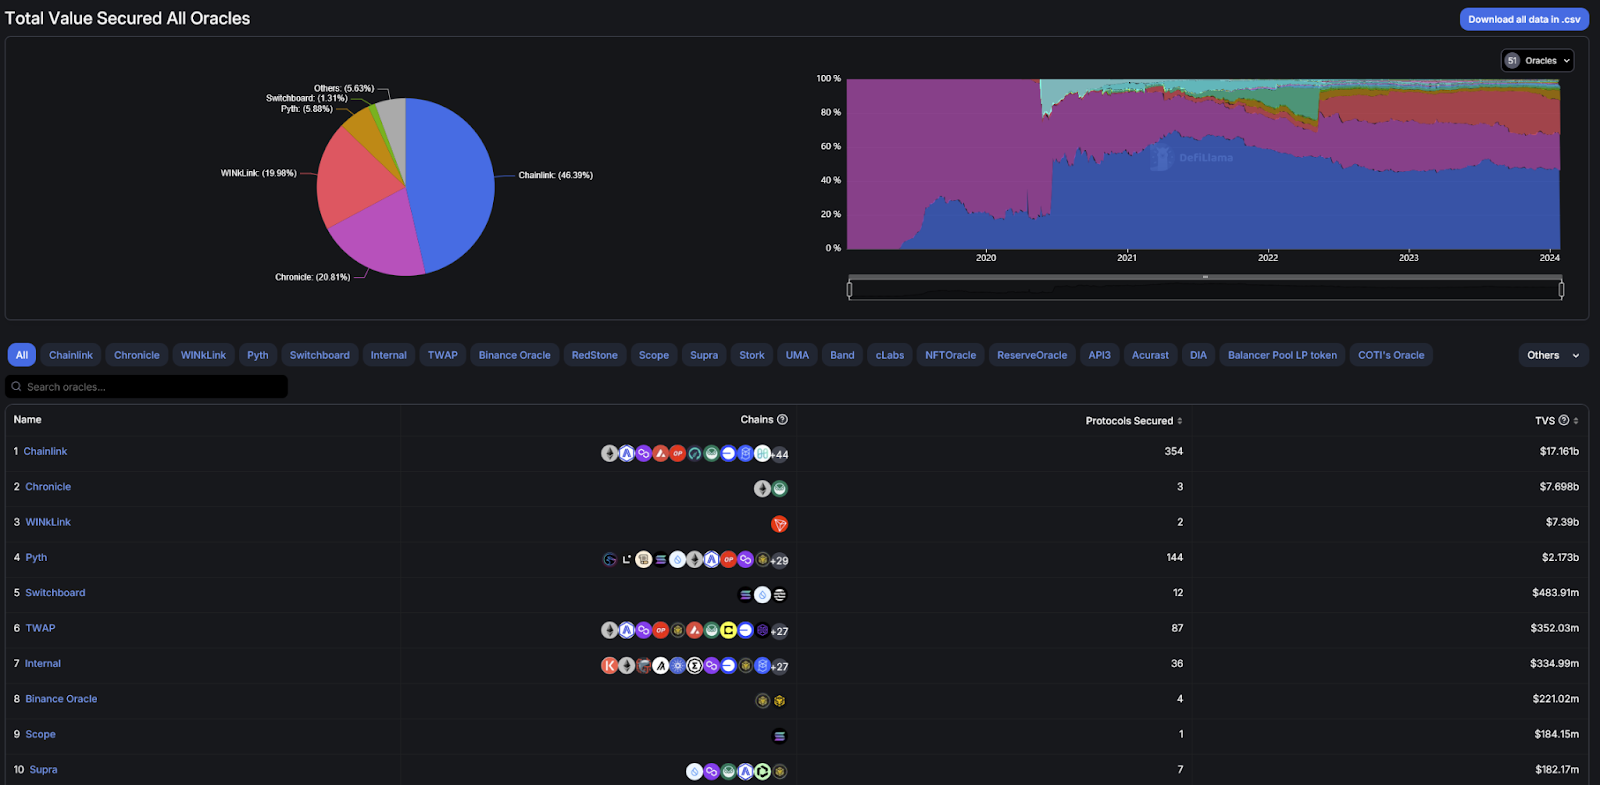Click the green play-shaped icon in Supra row
This screenshot has height=785, width=1600.
(x=762, y=771)
